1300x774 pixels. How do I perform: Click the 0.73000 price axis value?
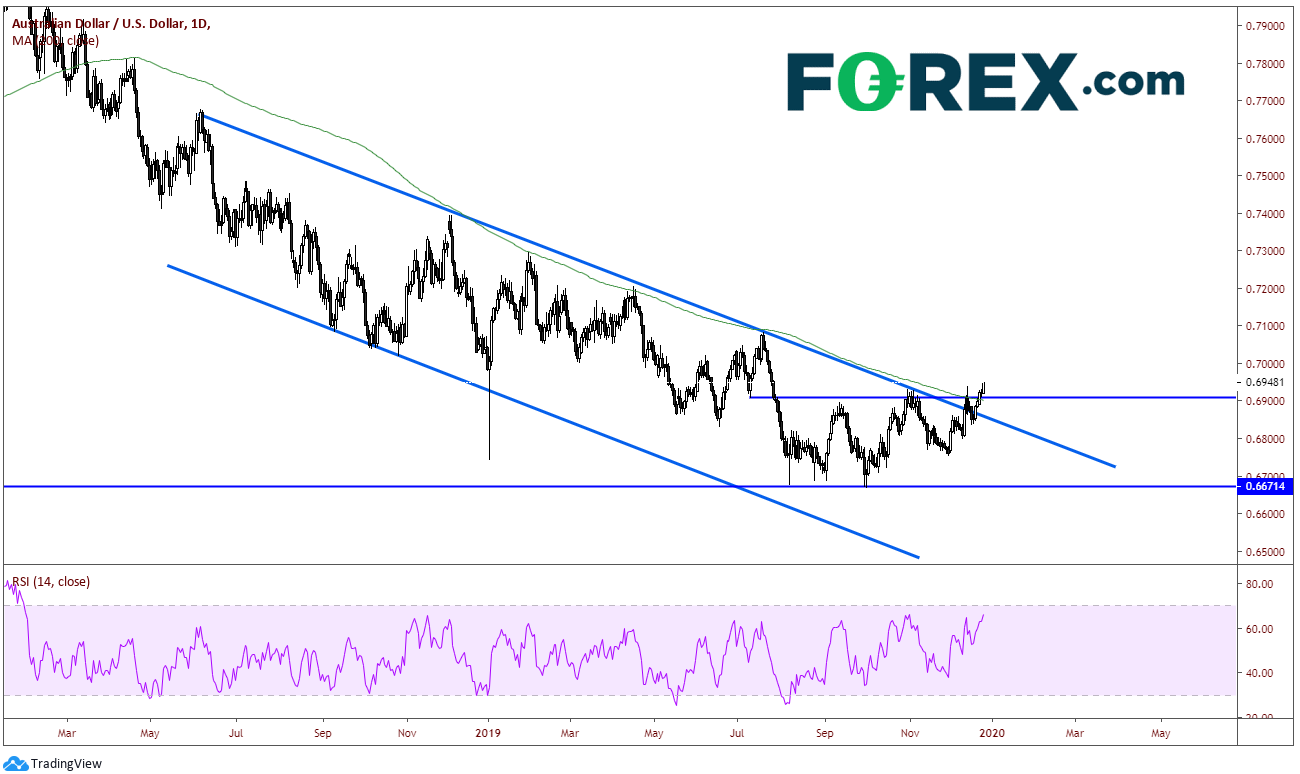coord(1266,251)
